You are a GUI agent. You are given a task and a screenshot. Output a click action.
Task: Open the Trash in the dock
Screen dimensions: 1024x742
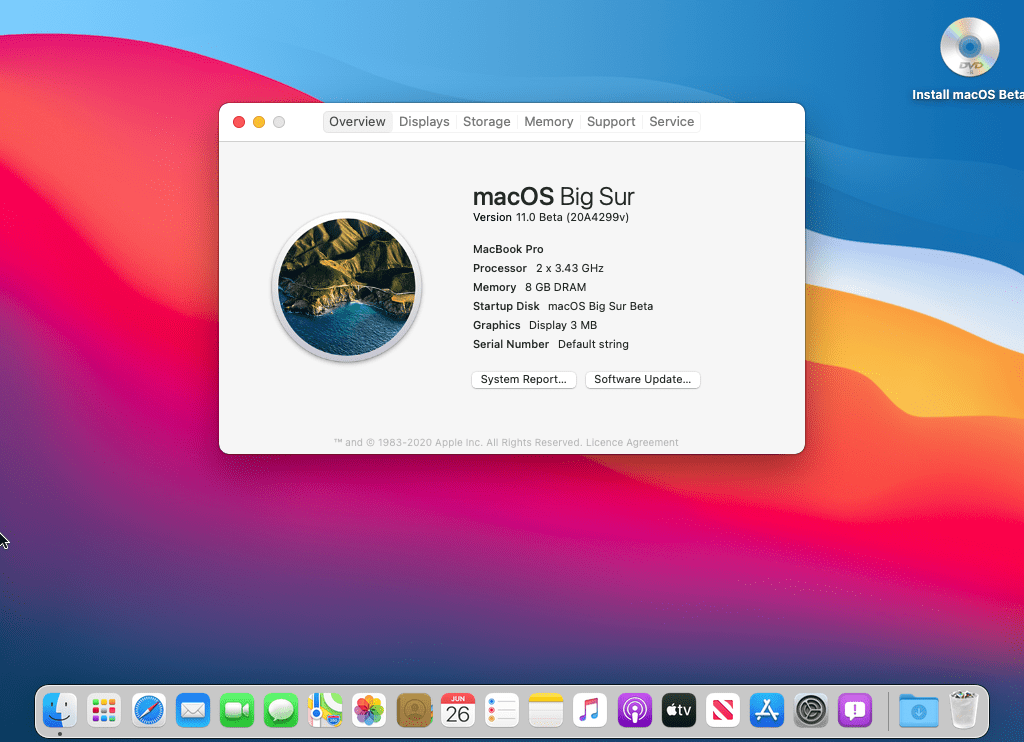click(963, 710)
